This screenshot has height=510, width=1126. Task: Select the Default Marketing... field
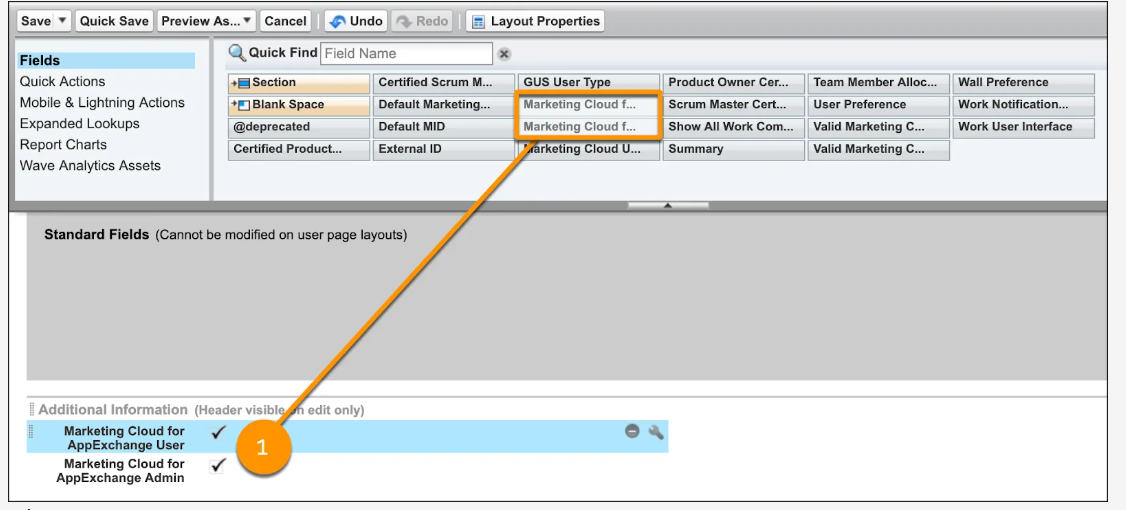[x=444, y=105]
